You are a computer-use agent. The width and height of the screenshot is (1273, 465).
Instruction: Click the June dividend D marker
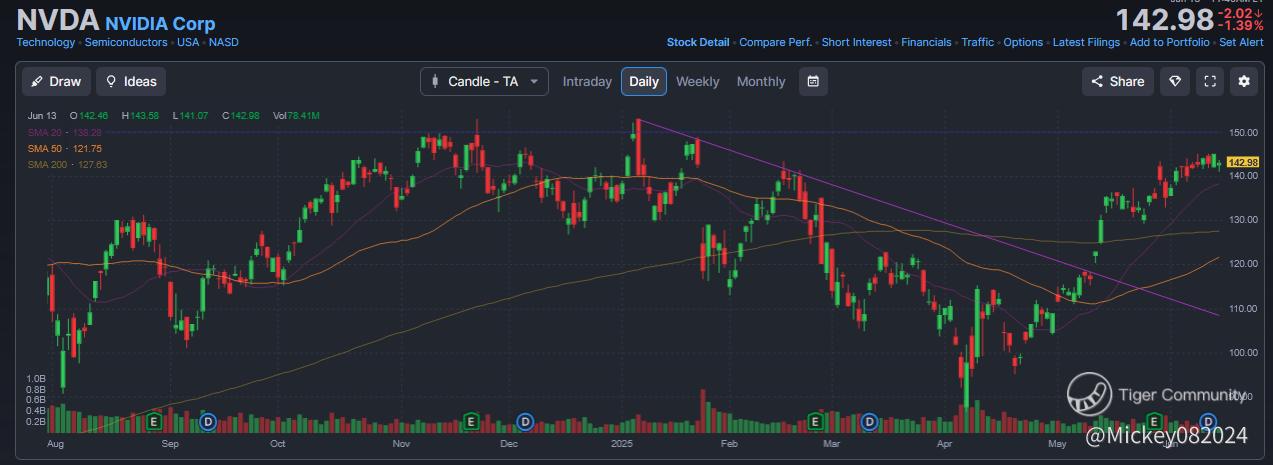[x=1208, y=421]
